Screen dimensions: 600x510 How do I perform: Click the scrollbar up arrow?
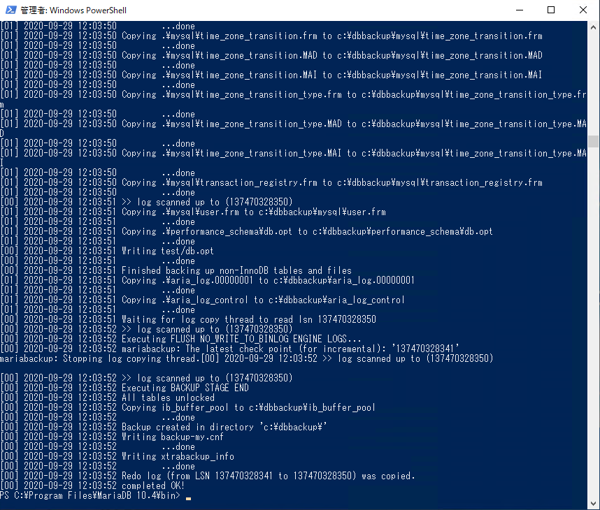coord(593,28)
